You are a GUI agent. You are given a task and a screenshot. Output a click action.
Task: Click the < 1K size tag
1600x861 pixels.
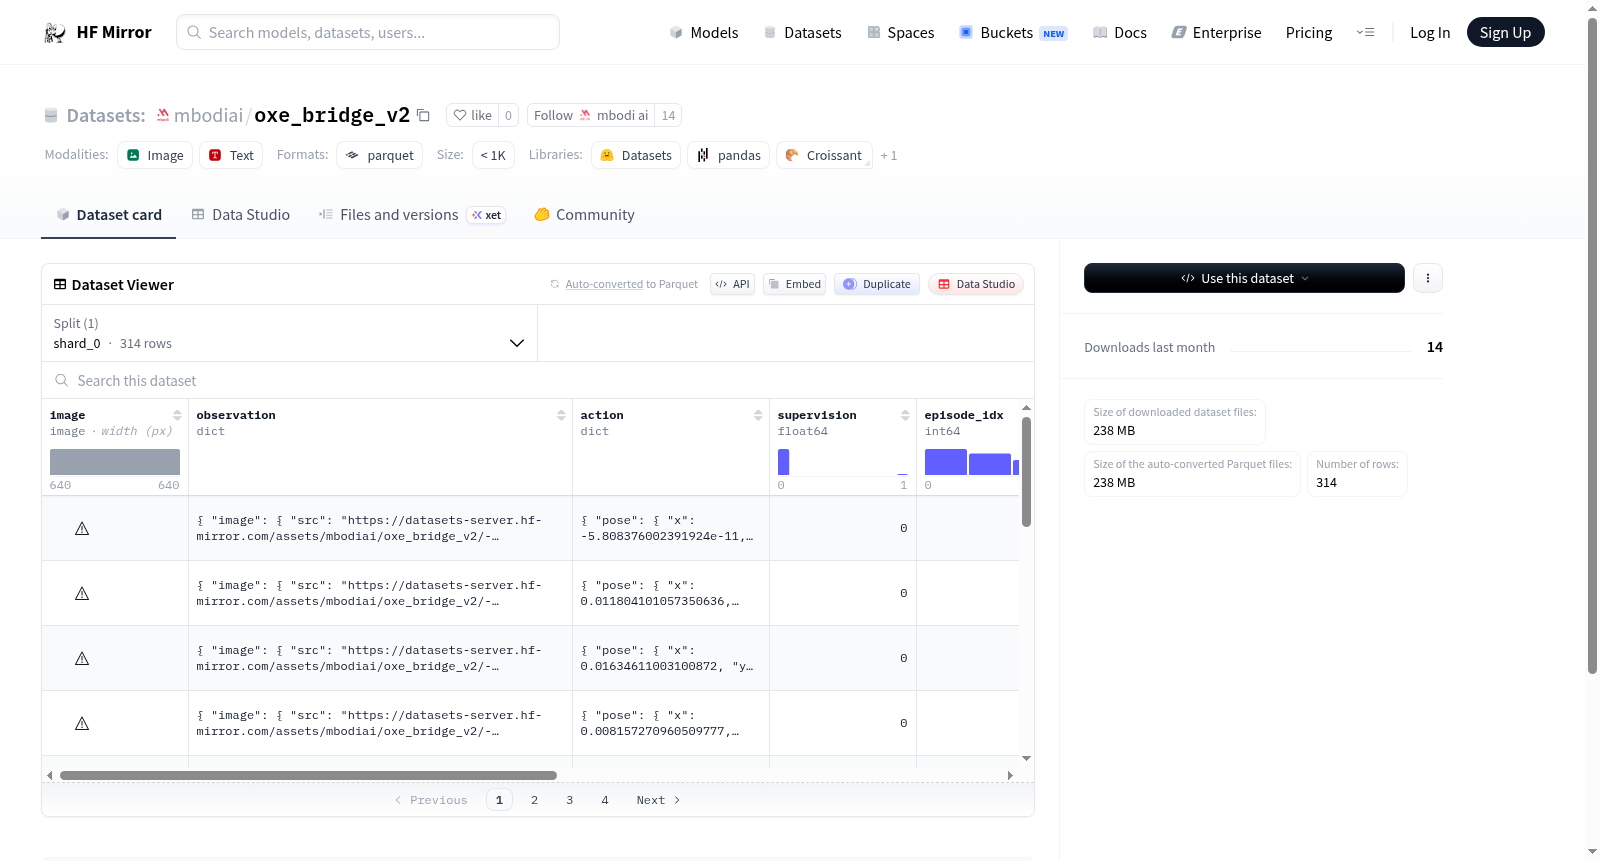point(493,155)
